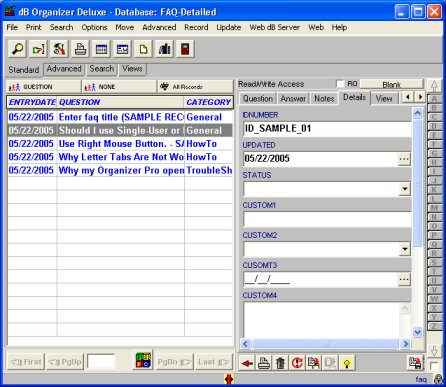Viewport: 446px width, 387px height.
Task: Click the Blank button
Action: coord(392,84)
